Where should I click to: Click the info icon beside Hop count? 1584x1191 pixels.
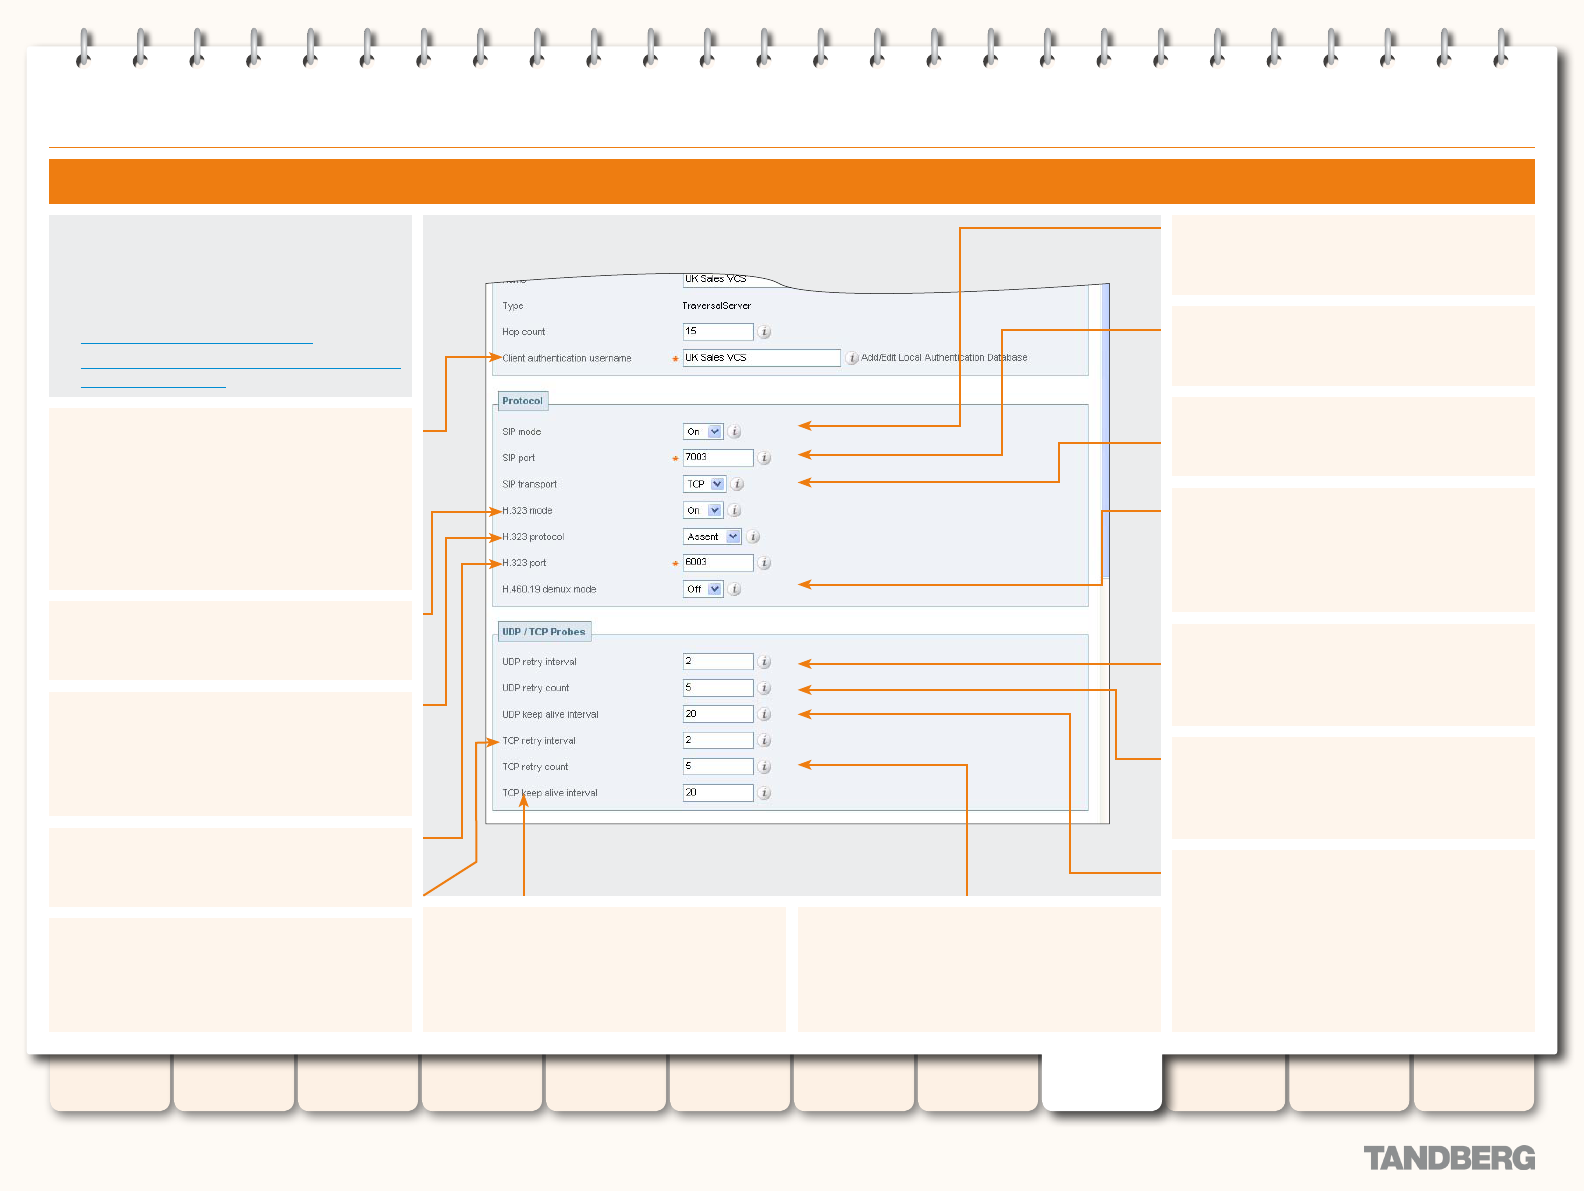pyautogui.click(x=764, y=332)
